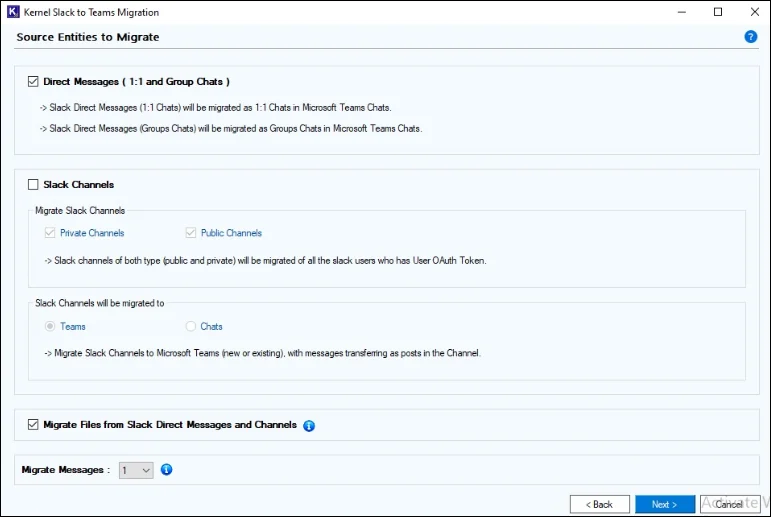Click info icon beside Migrate Files option
This screenshot has height=517, width=771.
point(309,426)
